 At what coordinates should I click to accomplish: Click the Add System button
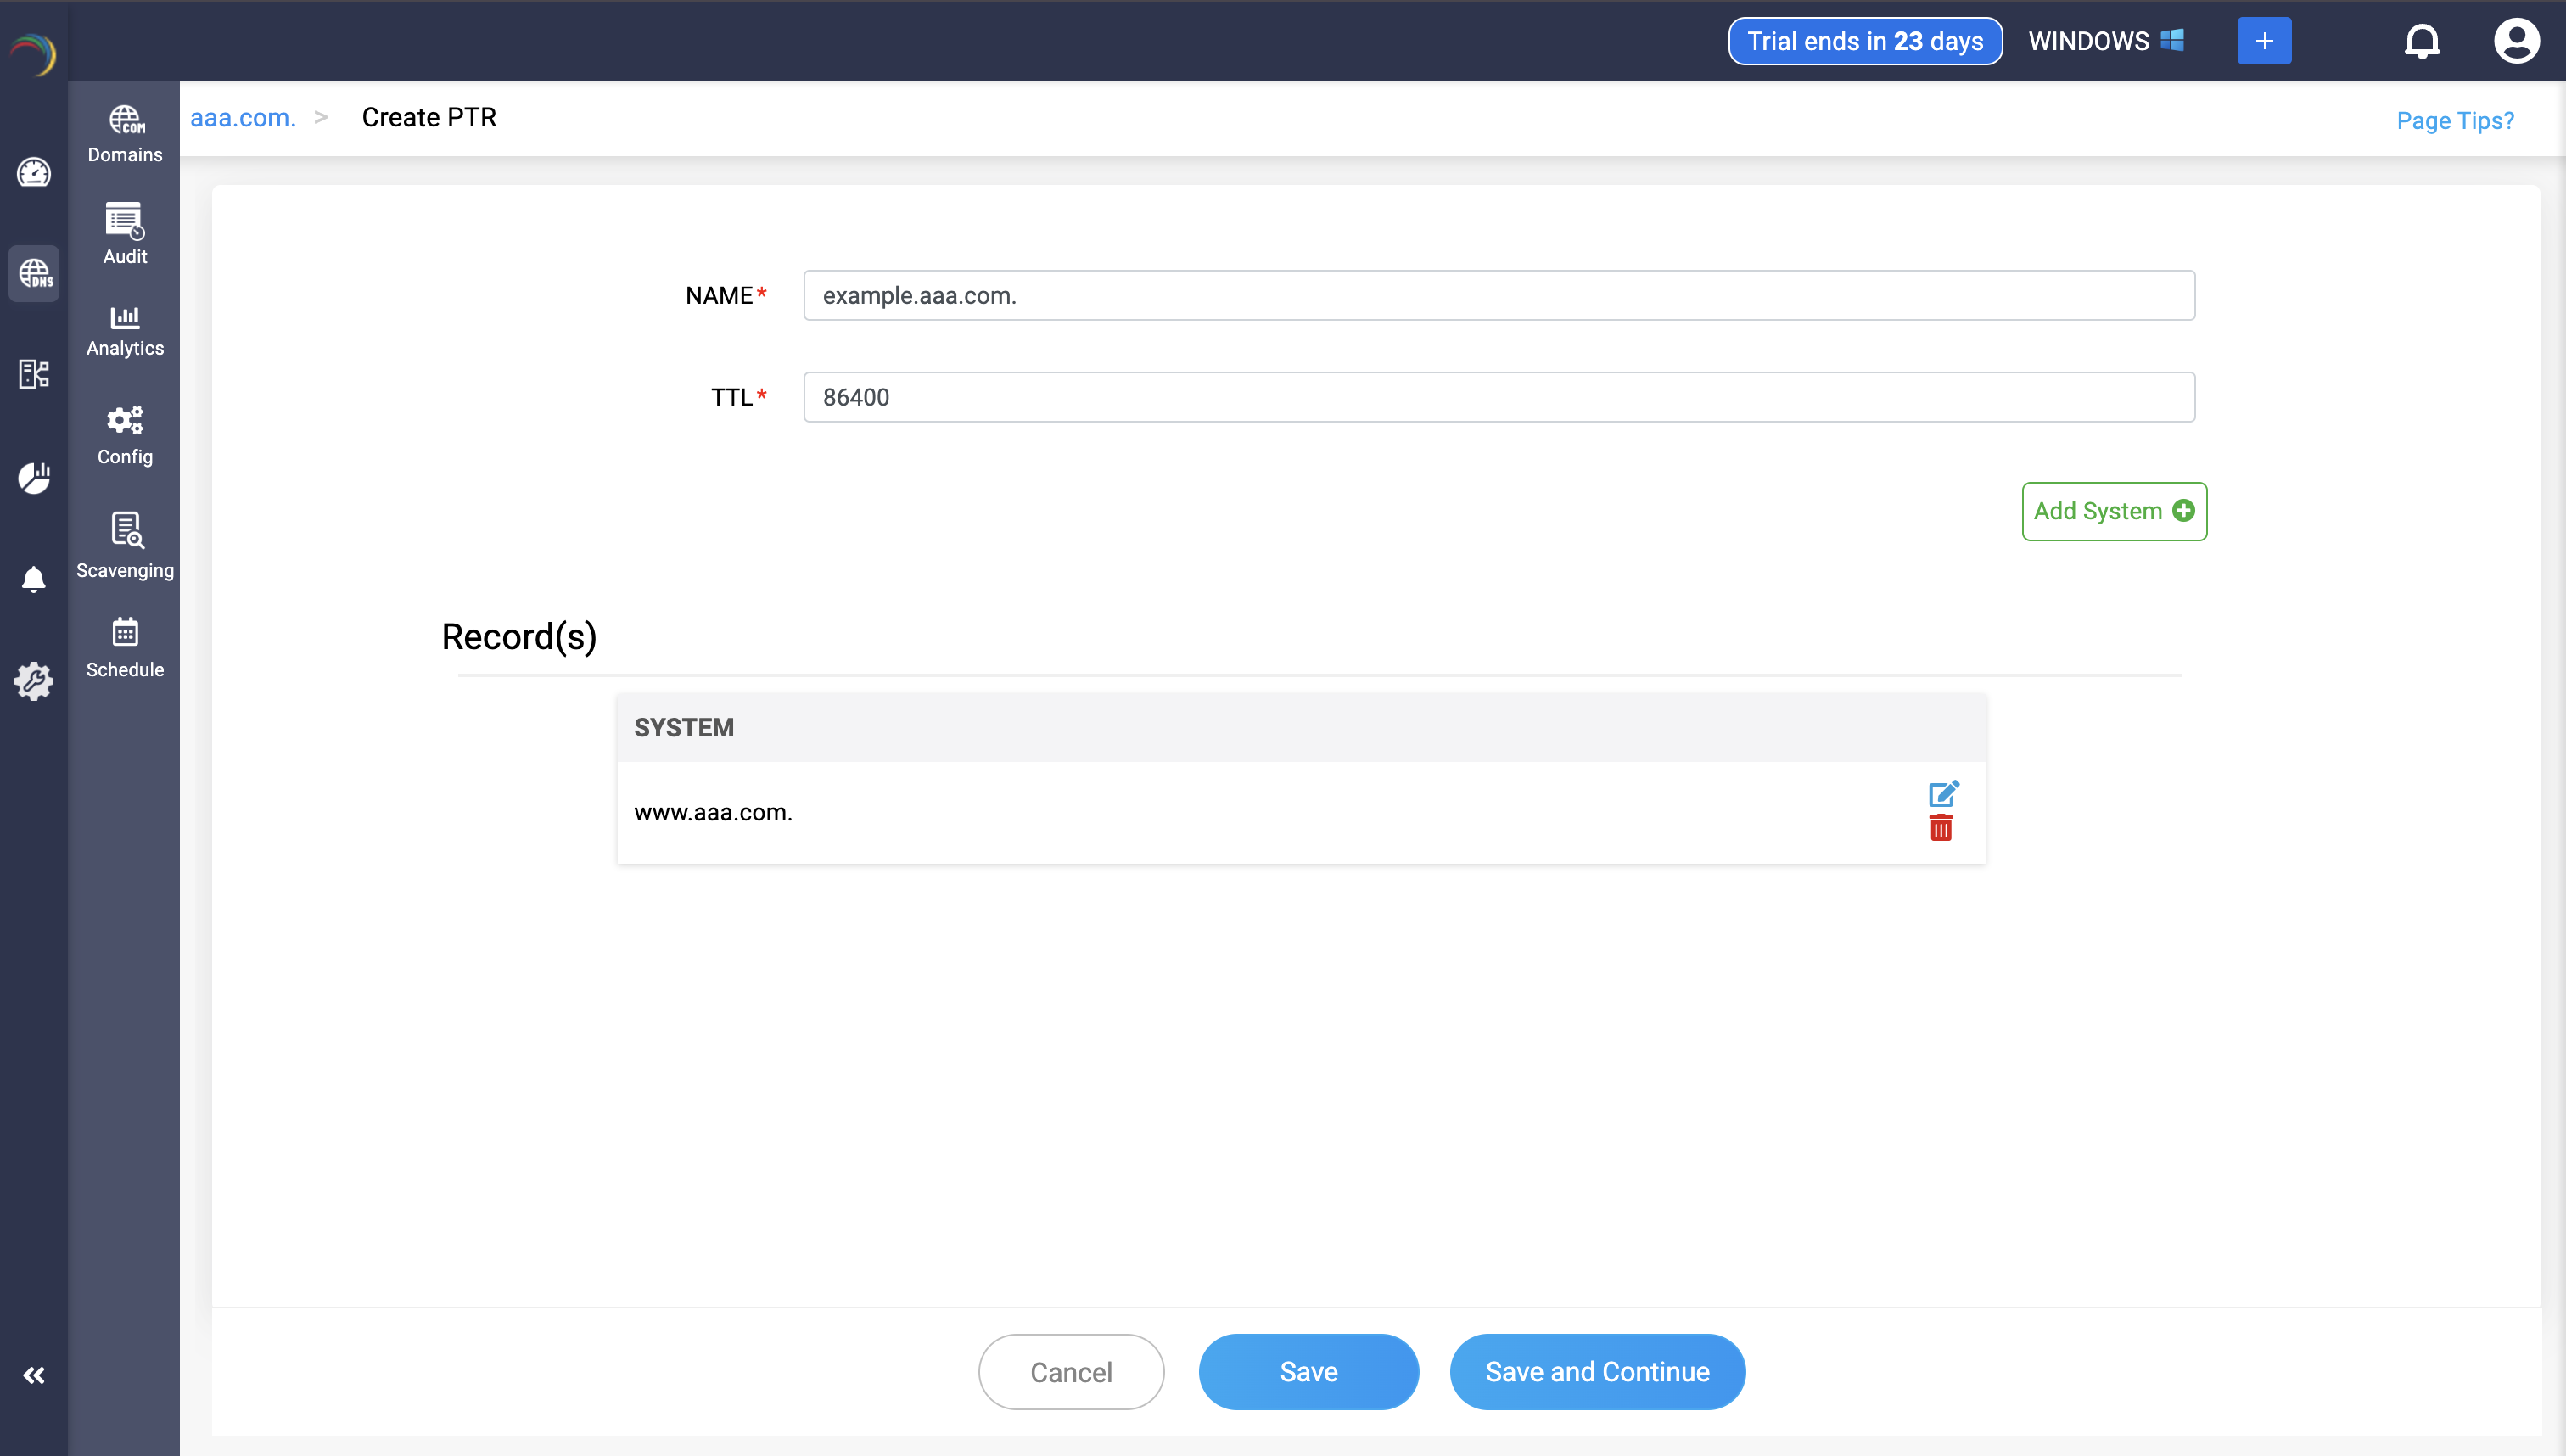pyautogui.click(x=2113, y=511)
